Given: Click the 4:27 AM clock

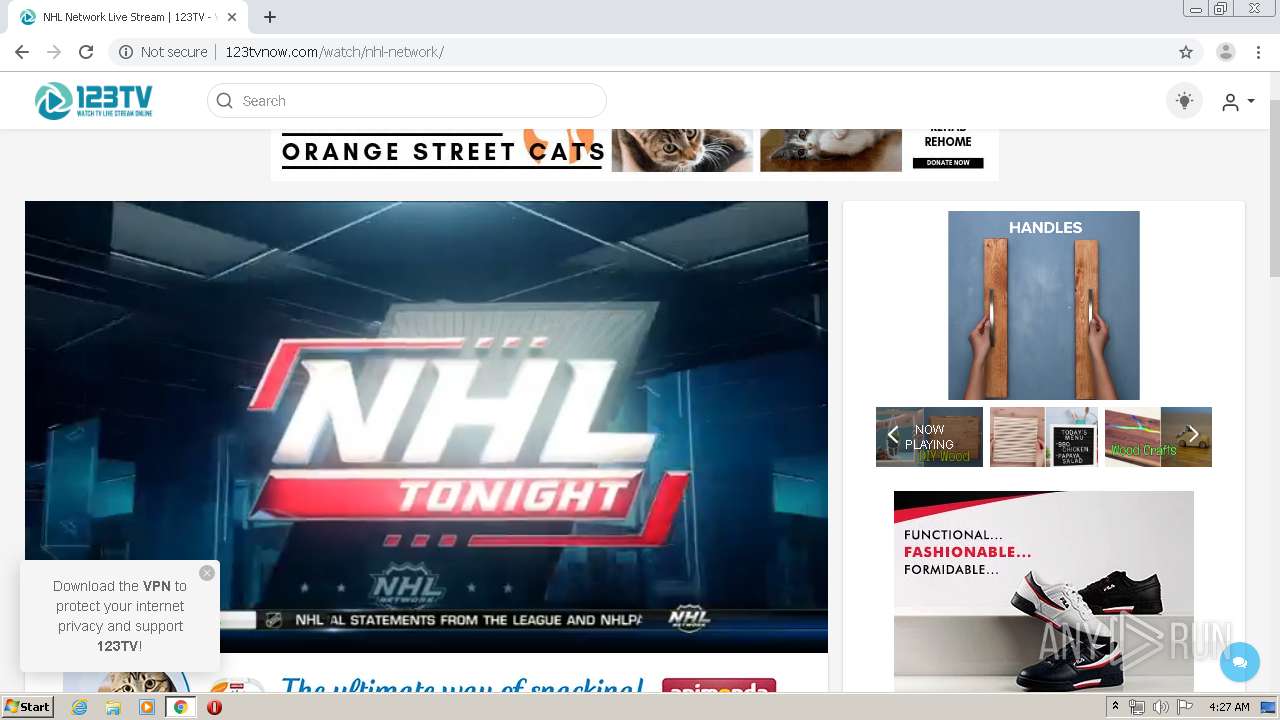Looking at the screenshot, I should (x=1229, y=707).
